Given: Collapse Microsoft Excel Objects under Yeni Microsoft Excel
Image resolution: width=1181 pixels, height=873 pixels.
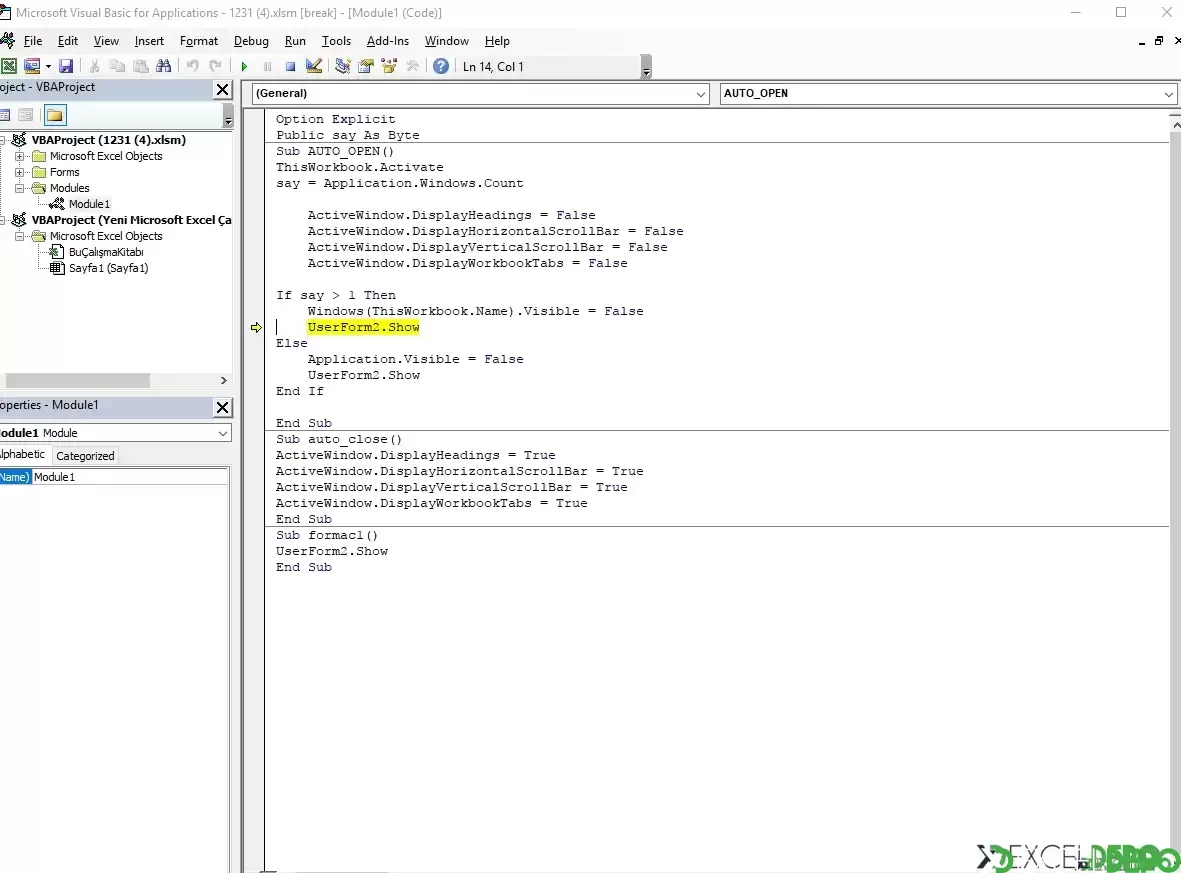Looking at the screenshot, I should pos(20,236).
